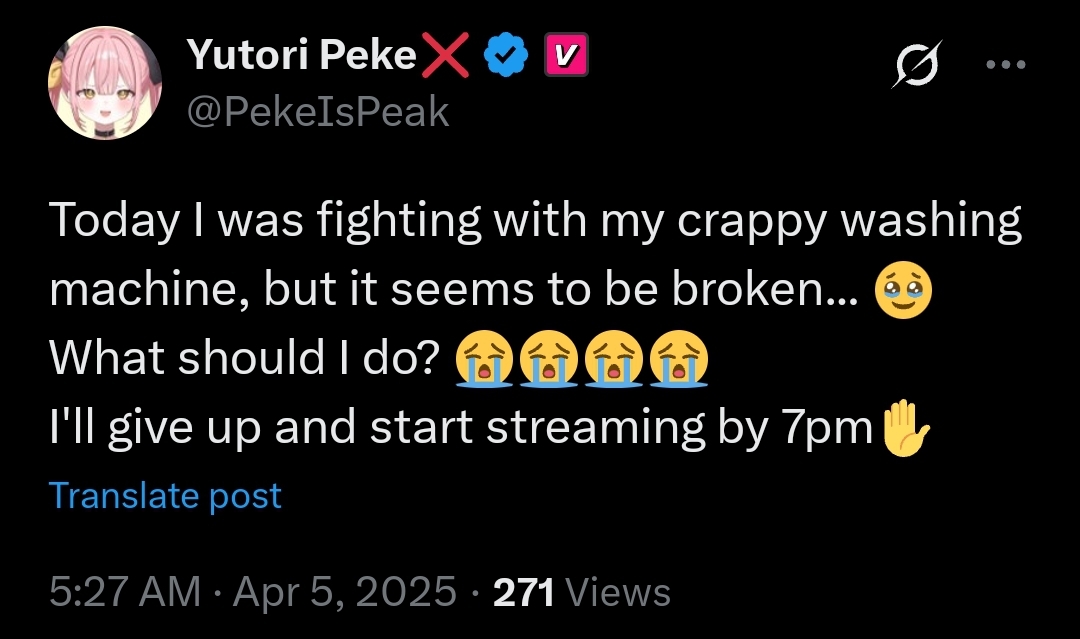Click the display name Yutori Peke

(x=301, y=58)
